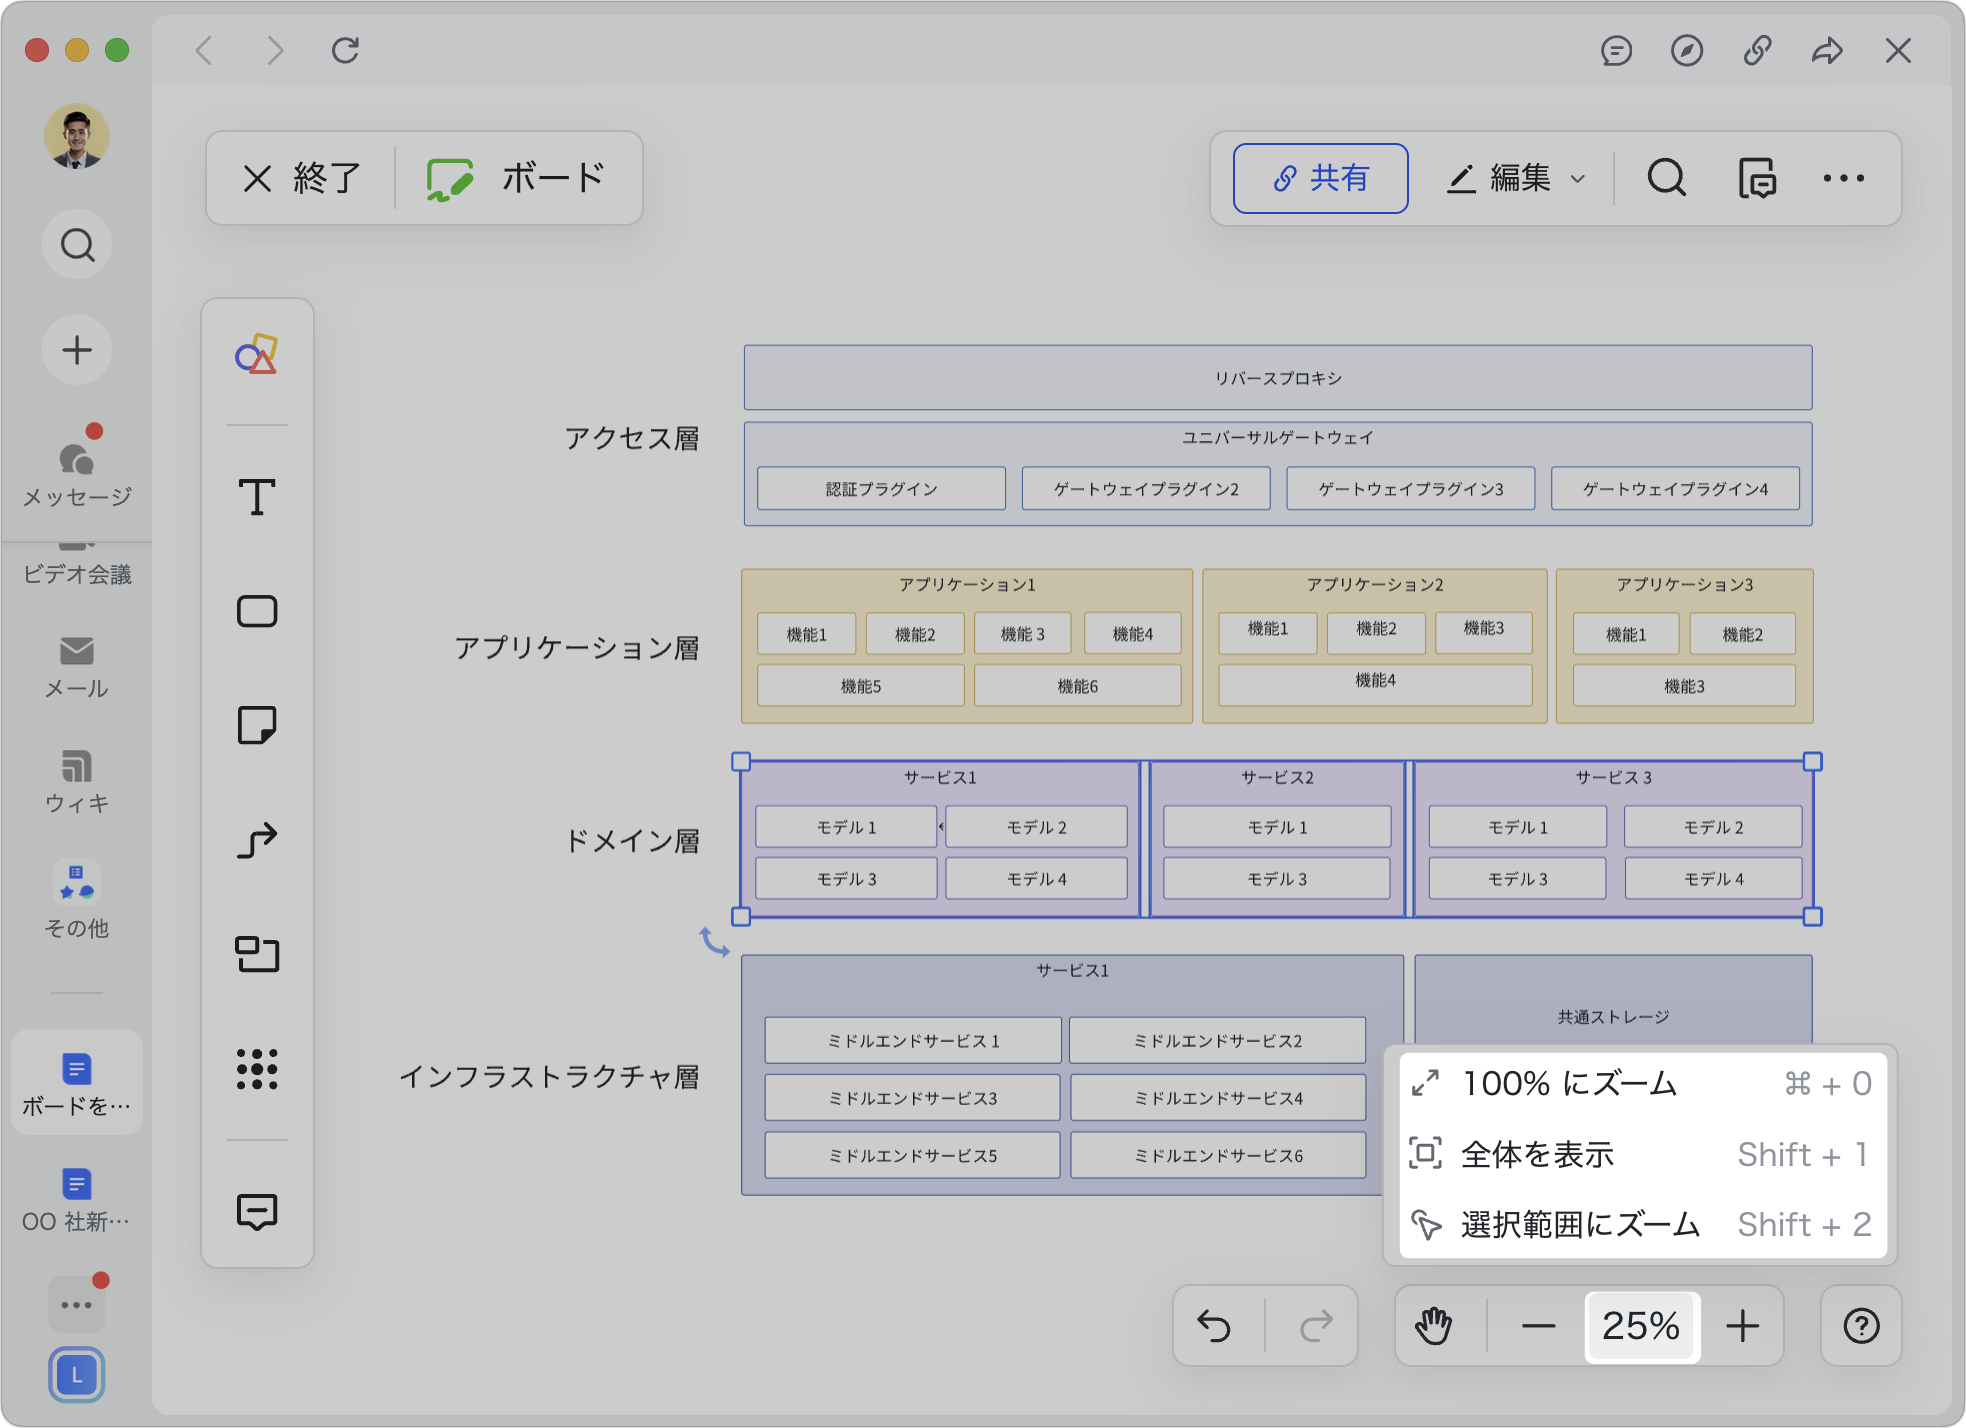Activate the connector line tool
The height and width of the screenshot is (1428, 1966).
pyautogui.click(x=257, y=840)
